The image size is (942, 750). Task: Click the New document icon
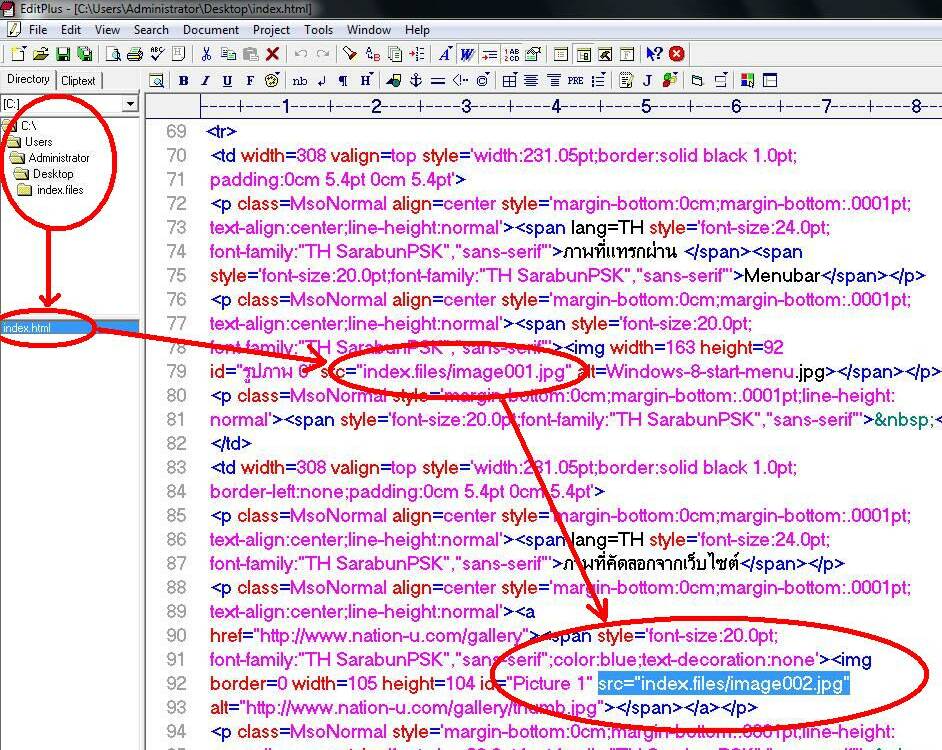coord(19,54)
